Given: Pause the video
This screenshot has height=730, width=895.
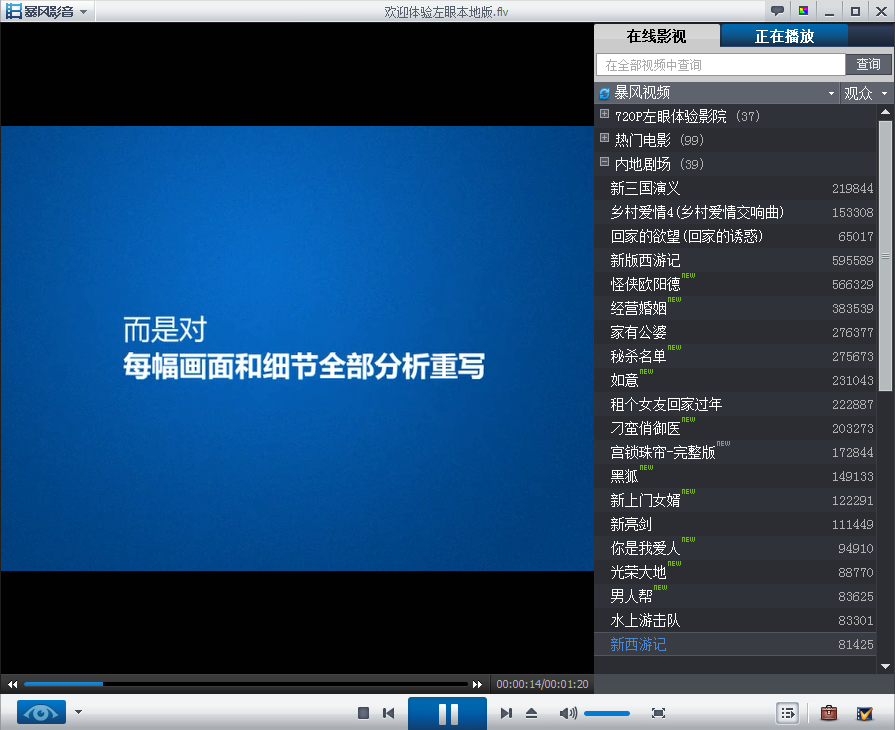Looking at the screenshot, I should [x=448, y=713].
